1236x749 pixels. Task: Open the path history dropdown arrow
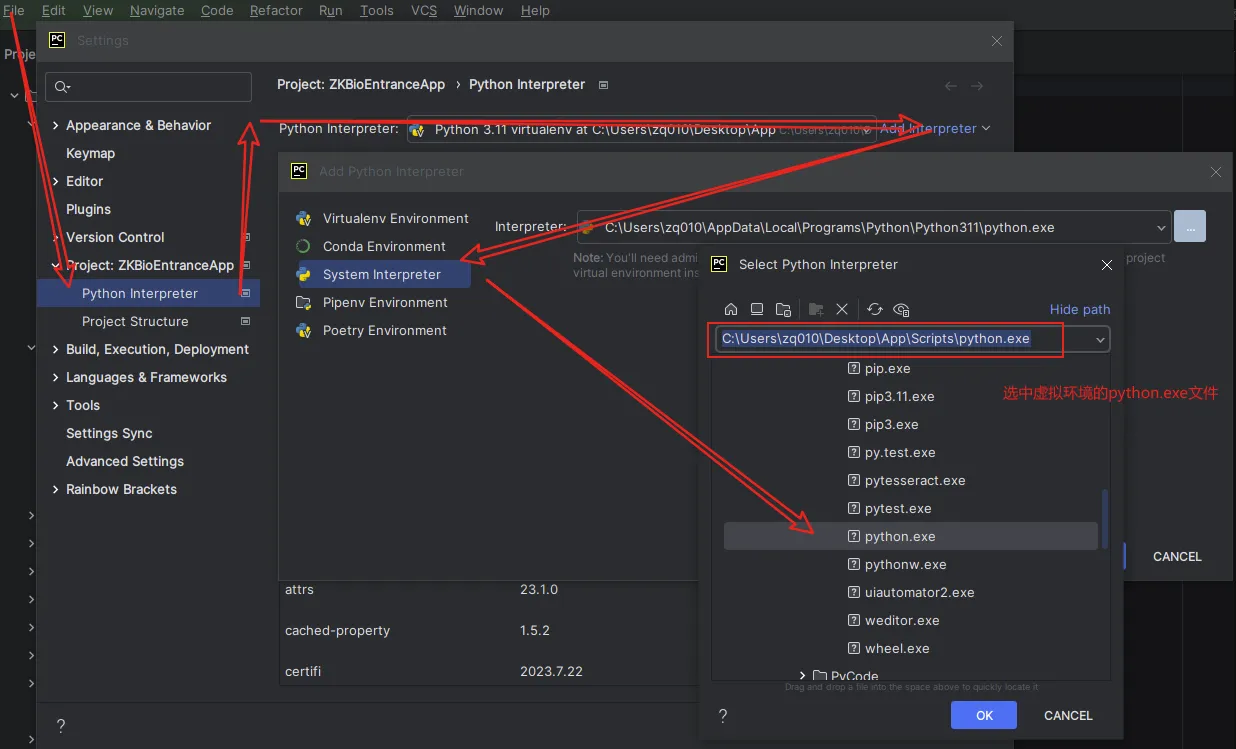point(1100,340)
